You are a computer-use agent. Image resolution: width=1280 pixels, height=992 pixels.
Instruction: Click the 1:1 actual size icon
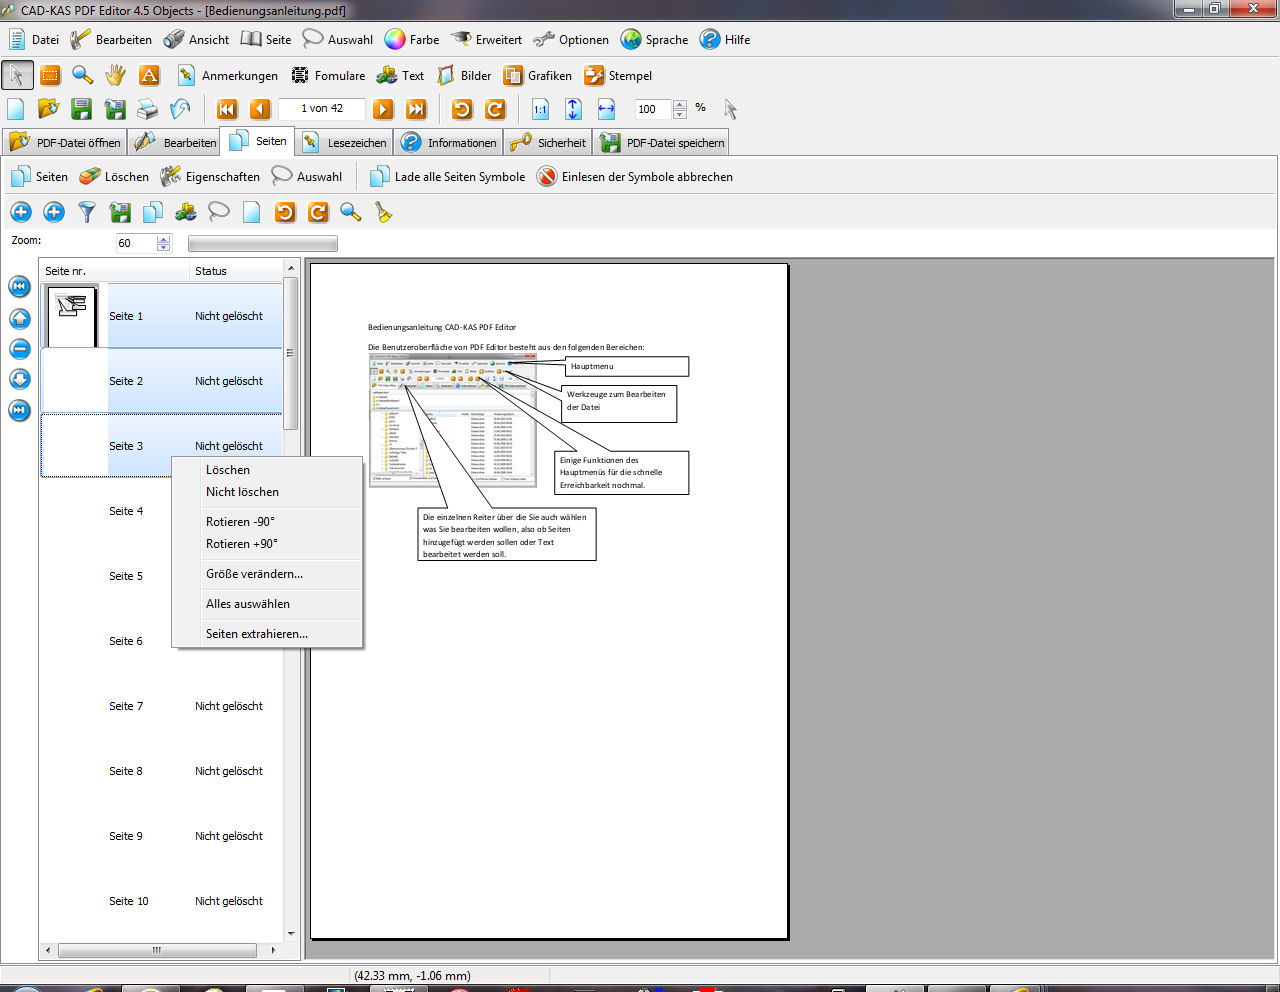click(540, 109)
